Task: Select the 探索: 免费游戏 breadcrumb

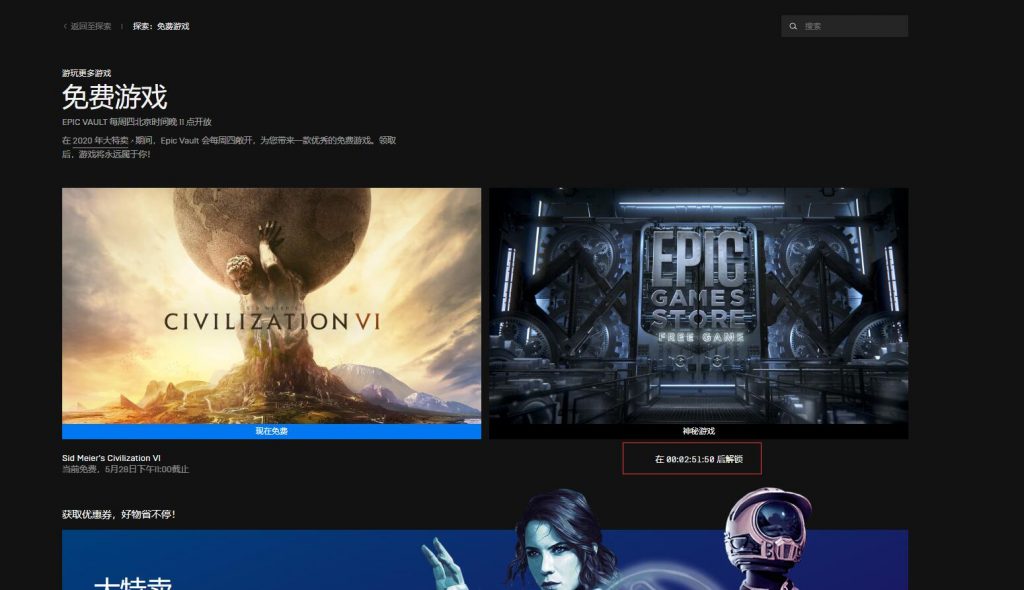Action: tap(161, 27)
